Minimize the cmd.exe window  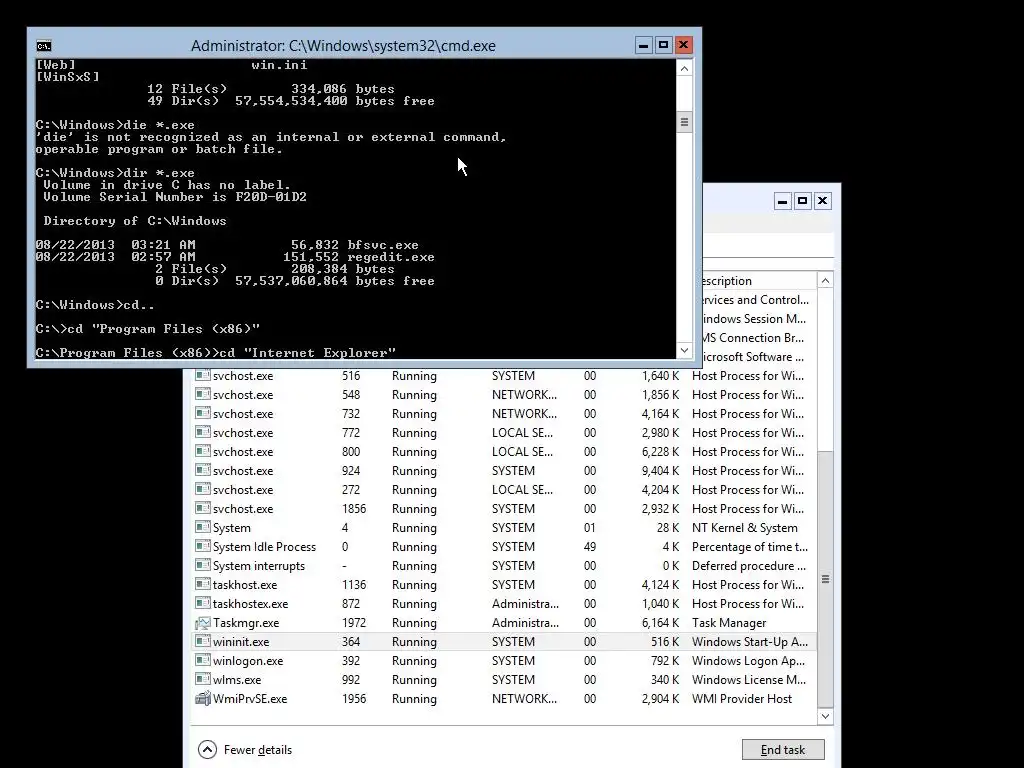coord(643,45)
